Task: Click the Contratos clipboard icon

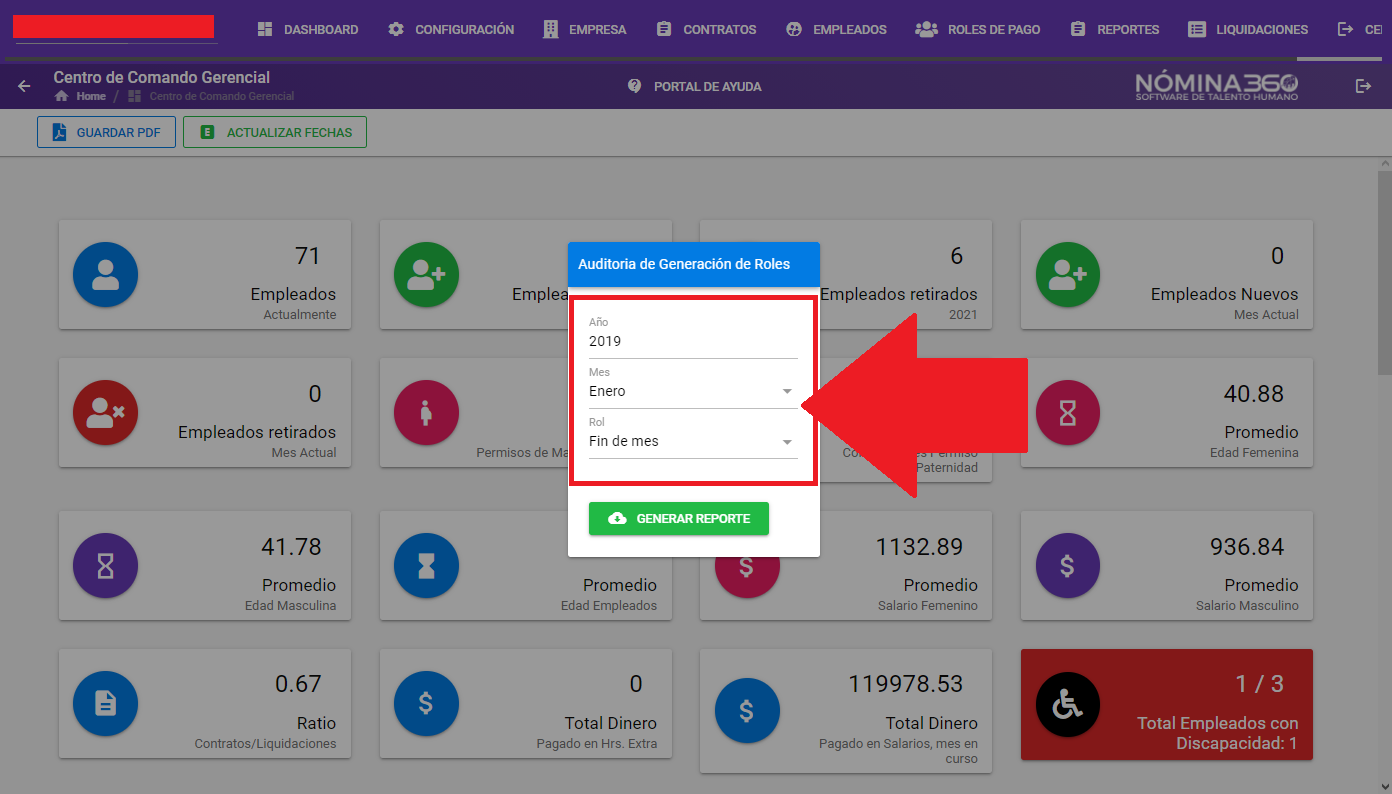Action: (x=664, y=30)
